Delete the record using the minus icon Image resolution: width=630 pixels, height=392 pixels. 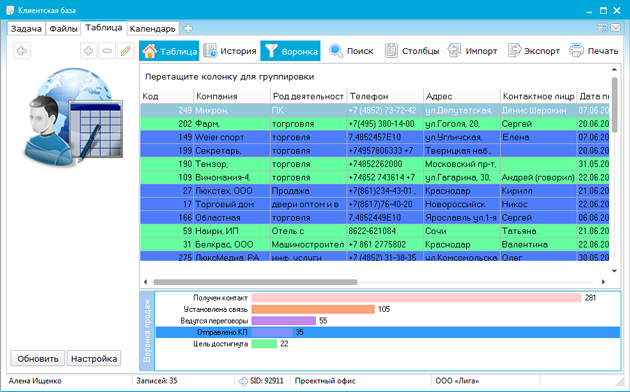107,51
